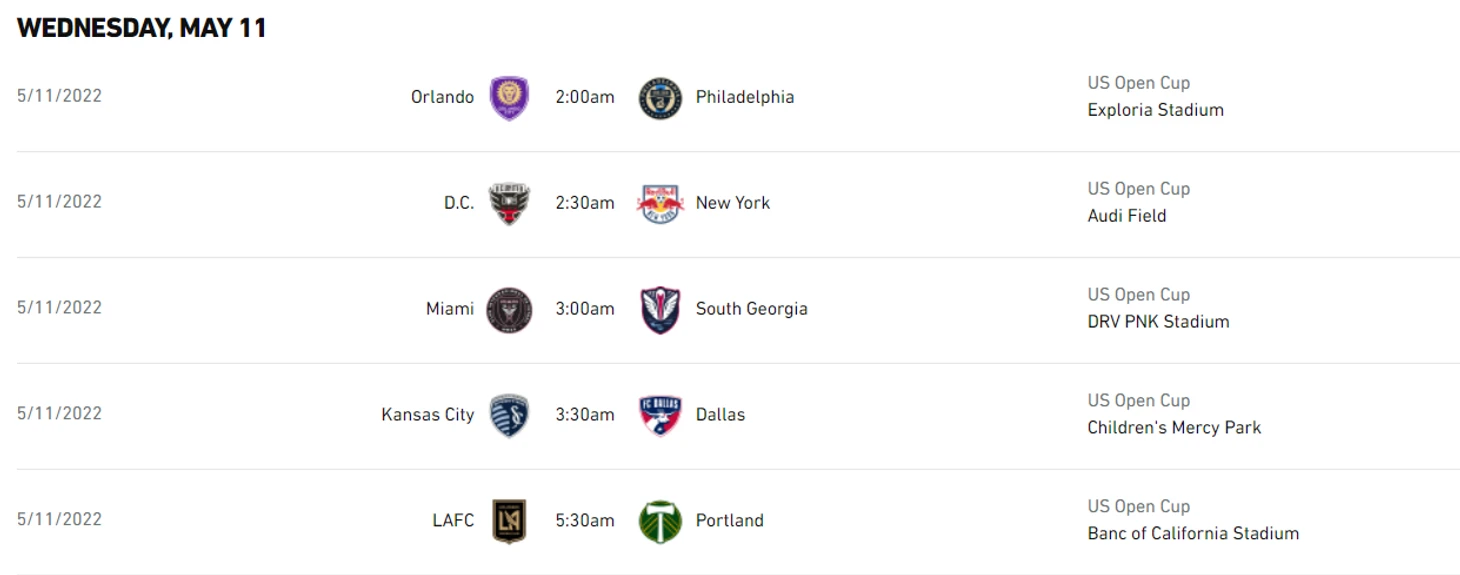This screenshot has width=1460, height=575.
Task: Open Banc of California Stadium venue
Action: click(1194, 534)
